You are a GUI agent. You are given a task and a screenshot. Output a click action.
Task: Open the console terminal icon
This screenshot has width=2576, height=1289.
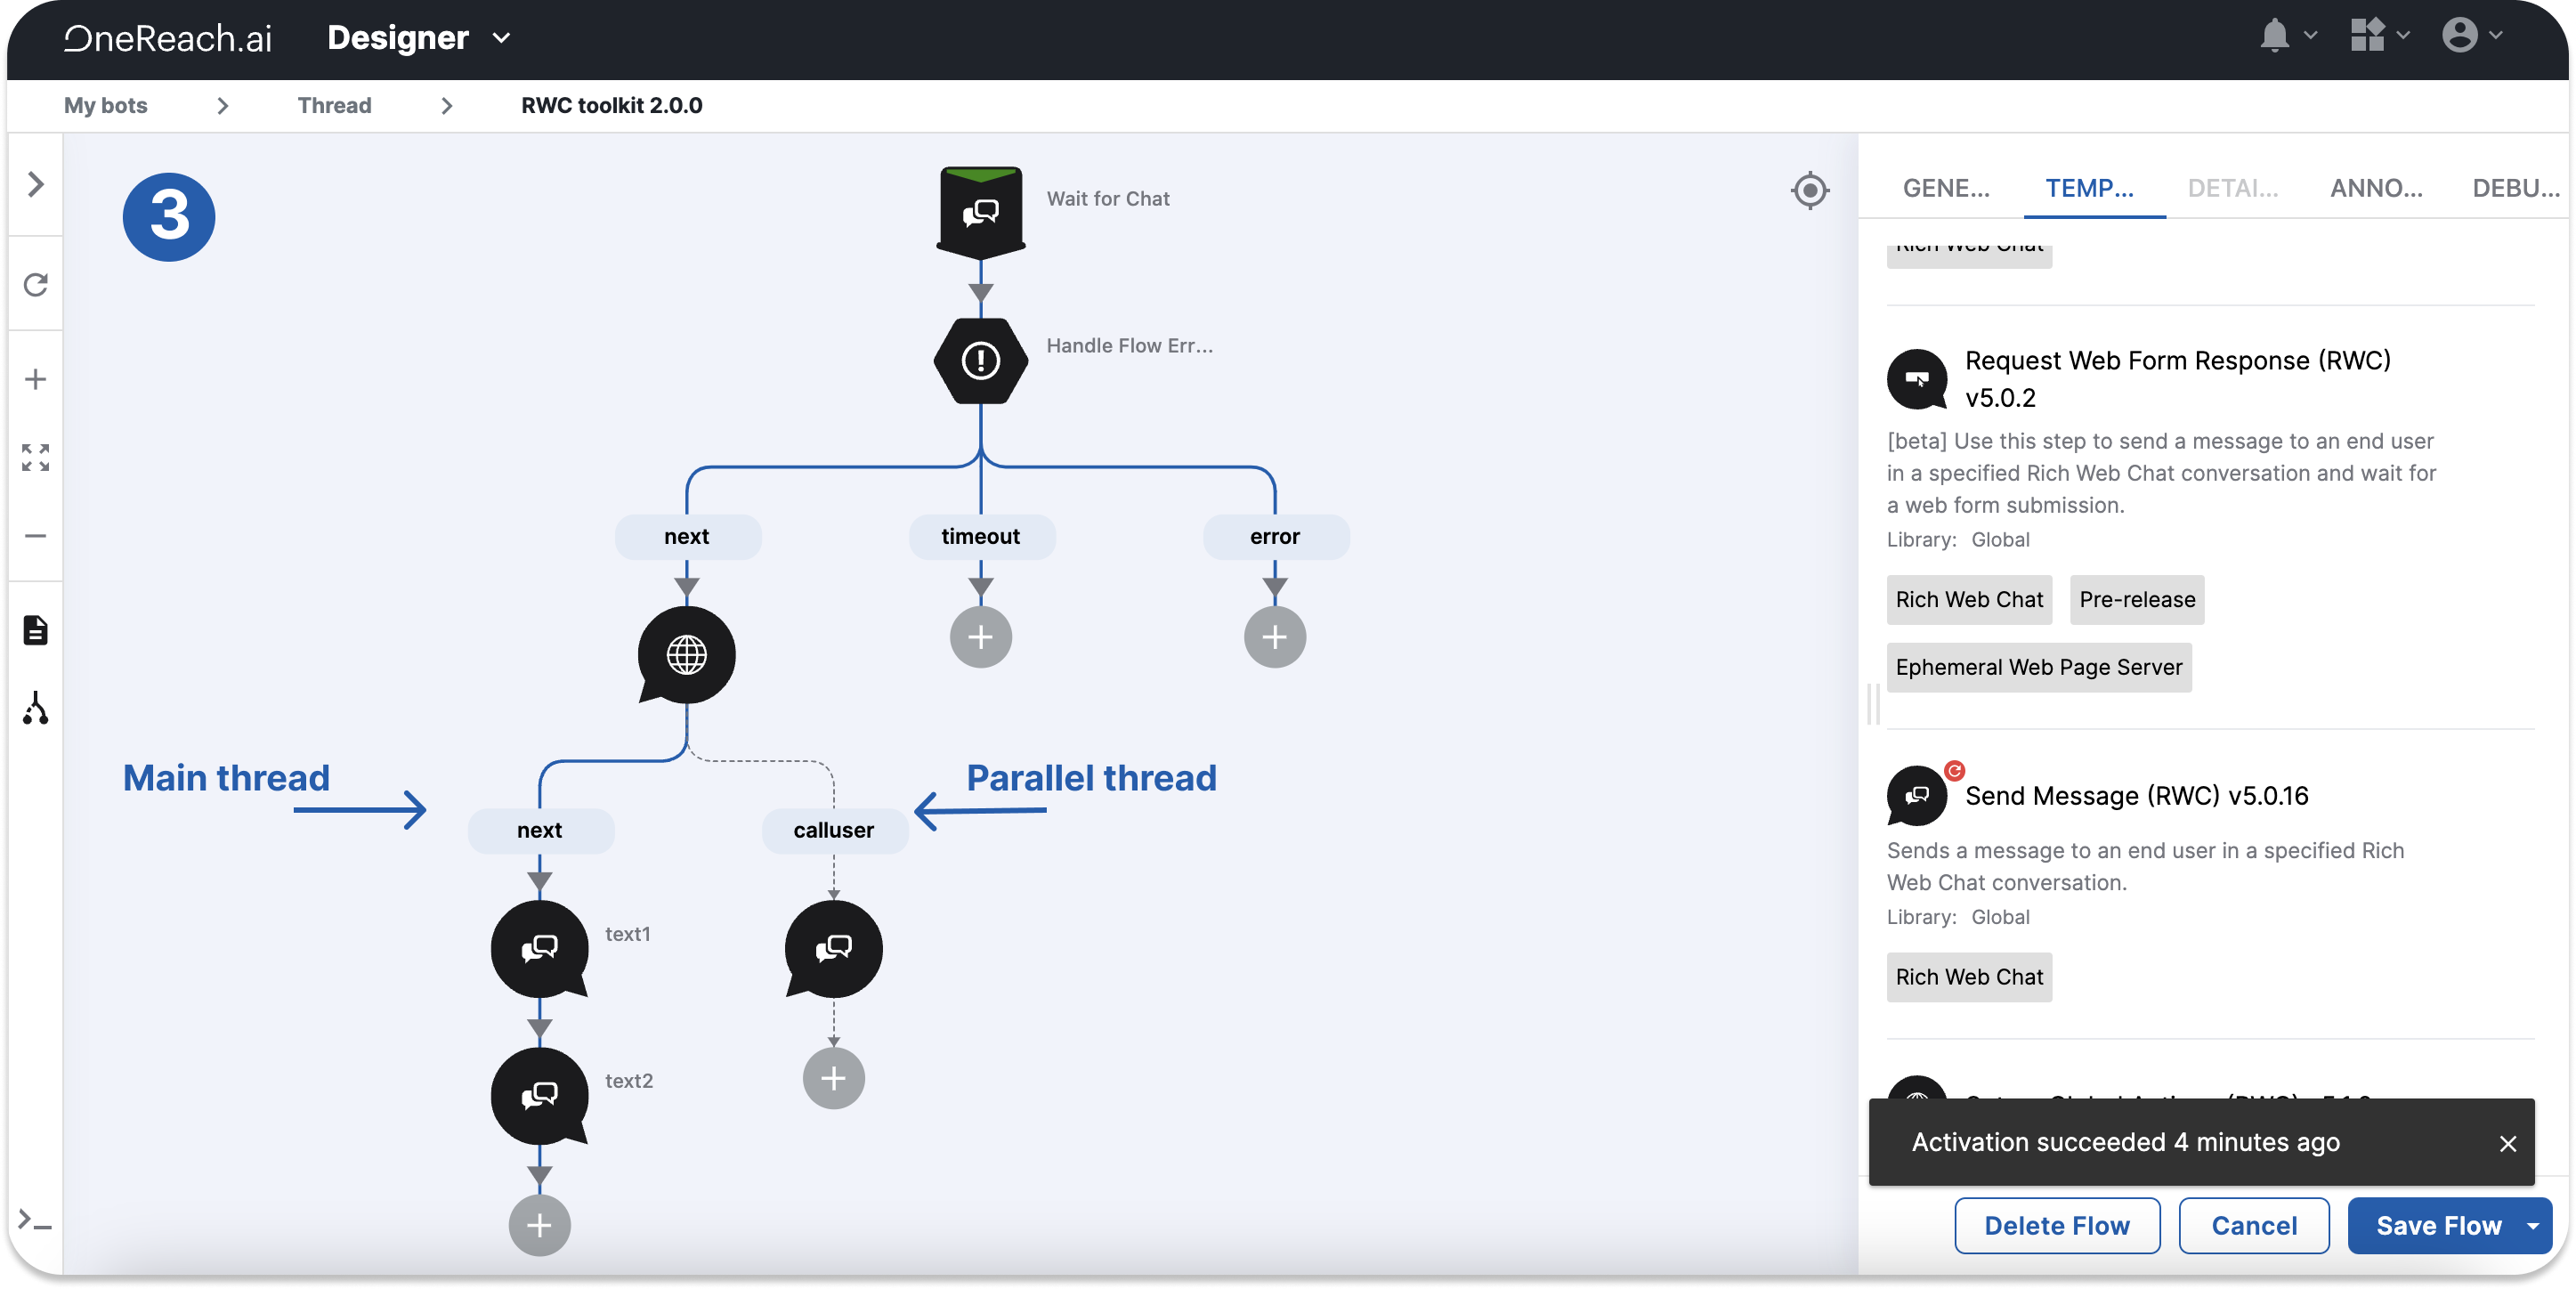(x=36, y=1221)
